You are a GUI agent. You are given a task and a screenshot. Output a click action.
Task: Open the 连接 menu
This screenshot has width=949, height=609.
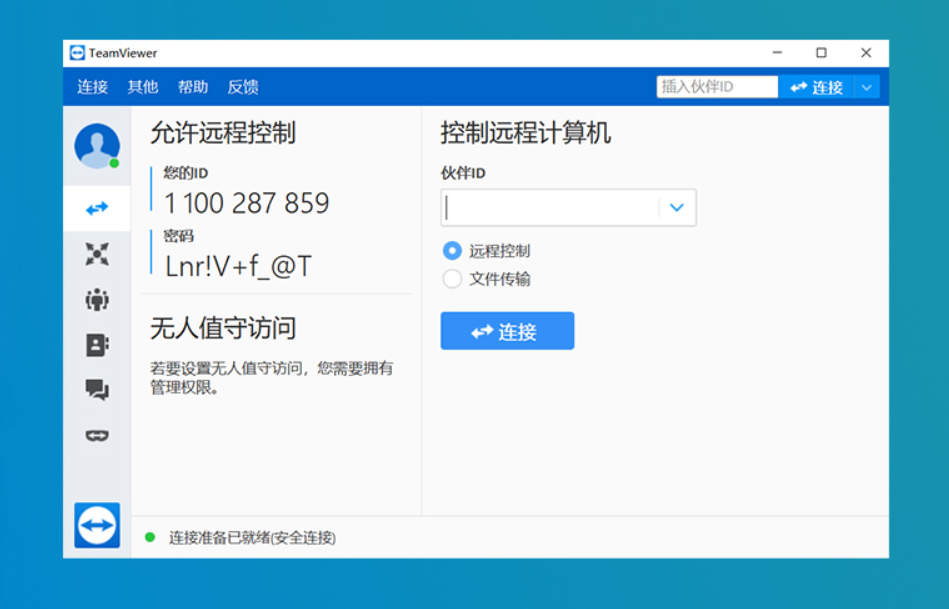pyautogui.click(x=90, y=87)
